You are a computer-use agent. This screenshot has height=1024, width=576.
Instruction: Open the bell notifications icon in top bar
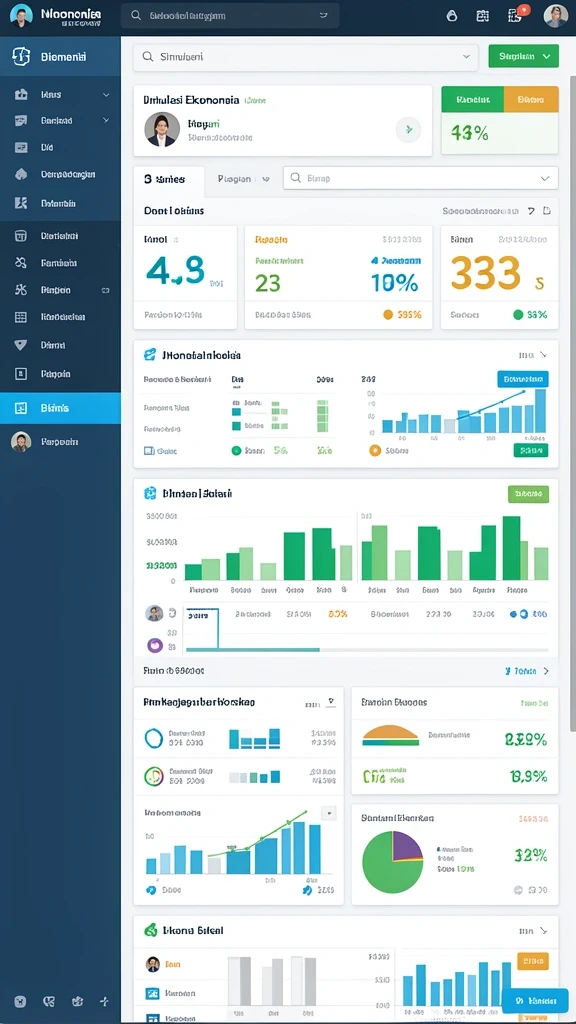451,16
